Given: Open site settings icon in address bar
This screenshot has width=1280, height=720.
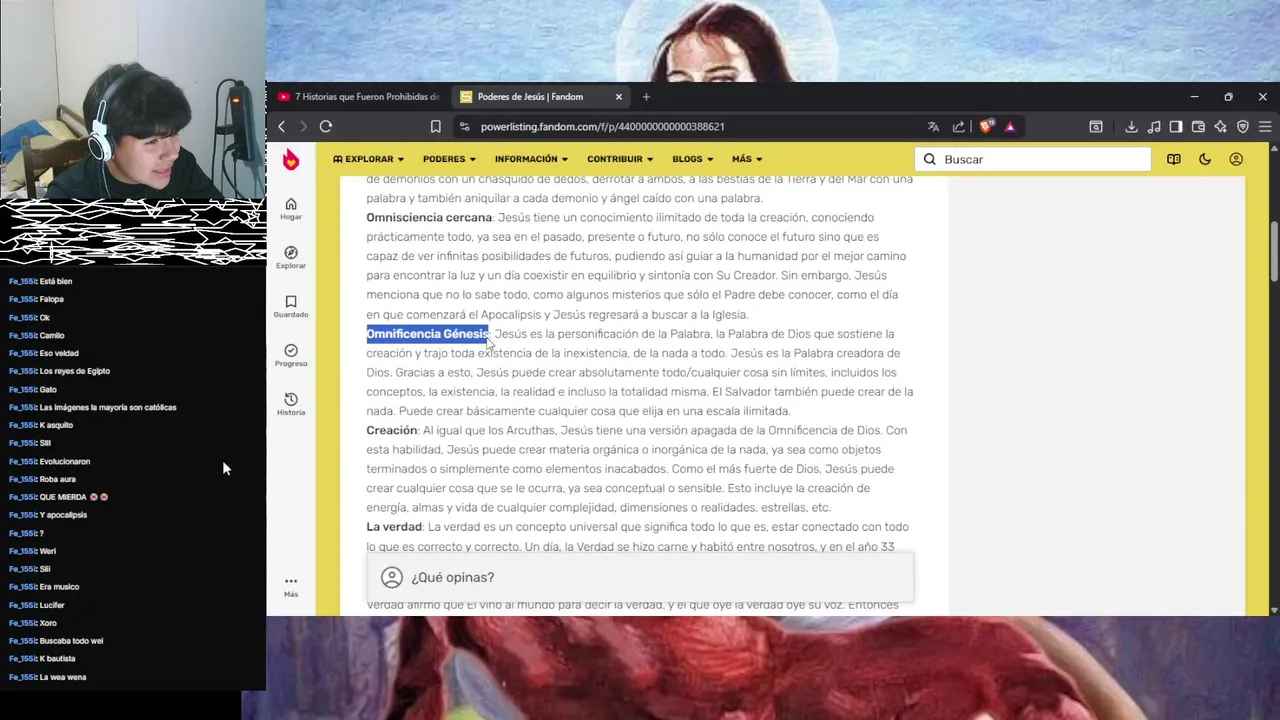Looking at the screenshot, I should 463,126.
